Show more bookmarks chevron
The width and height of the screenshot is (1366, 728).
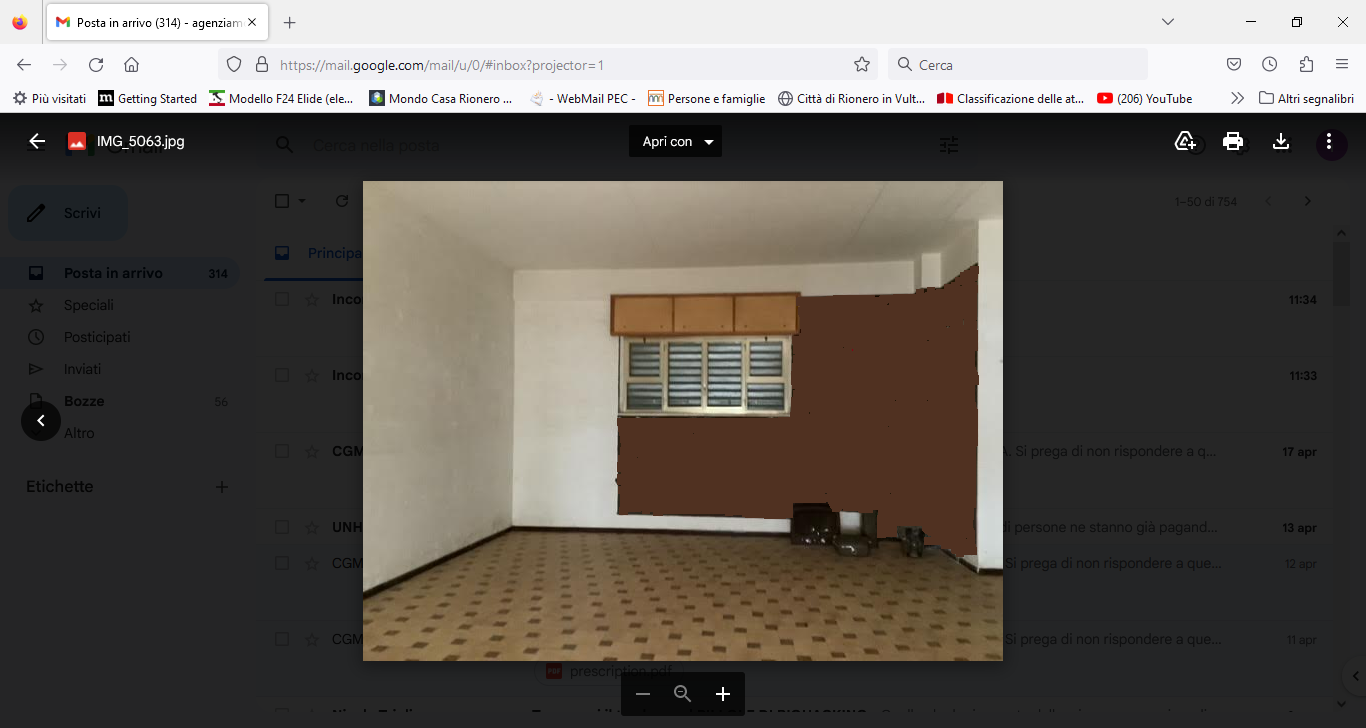coord(1237,98)
